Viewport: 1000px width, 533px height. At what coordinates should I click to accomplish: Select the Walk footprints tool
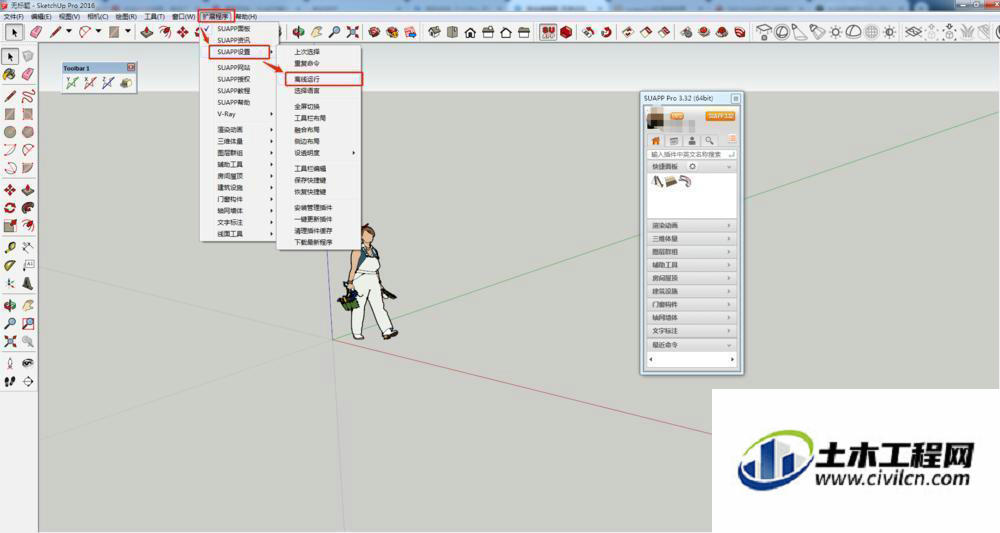[10, 381]
